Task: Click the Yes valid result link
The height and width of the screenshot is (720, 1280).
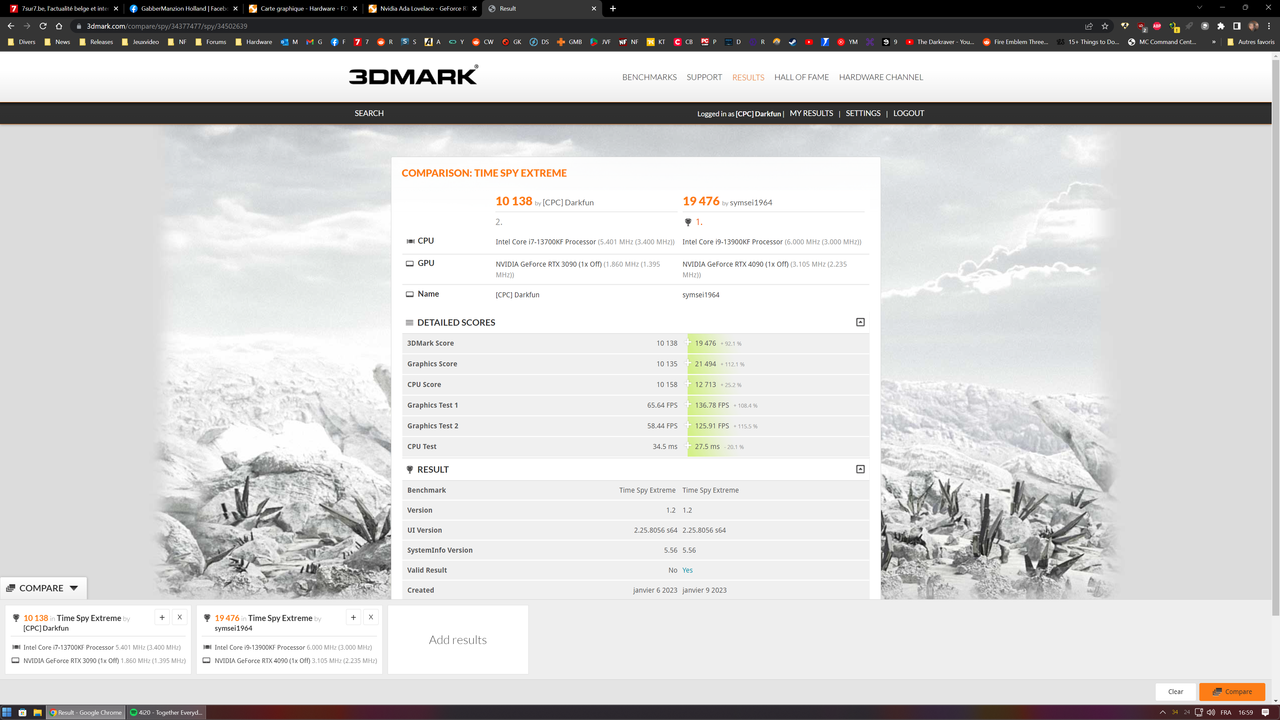Action: (x=687, y=570)
